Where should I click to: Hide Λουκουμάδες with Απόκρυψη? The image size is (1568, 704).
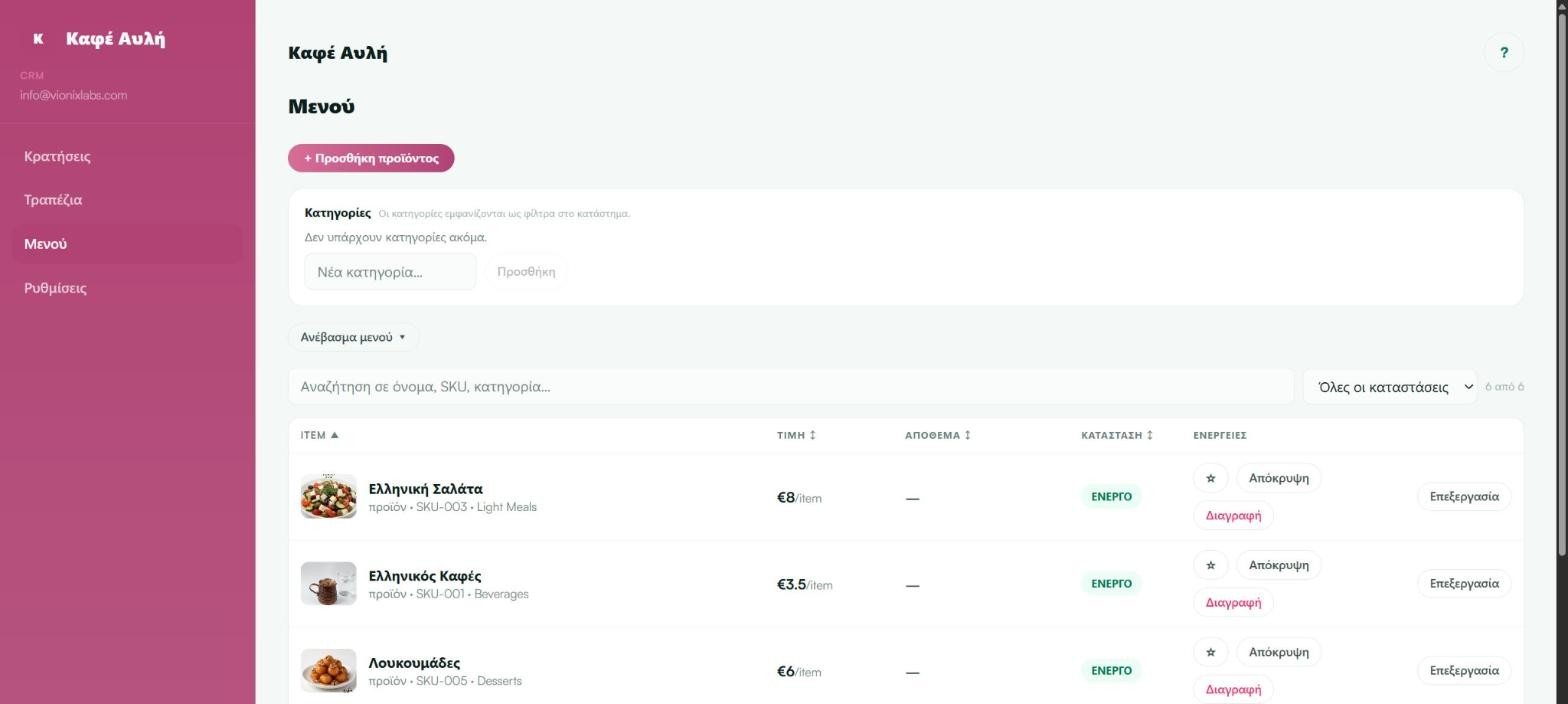pos(1279,652)
